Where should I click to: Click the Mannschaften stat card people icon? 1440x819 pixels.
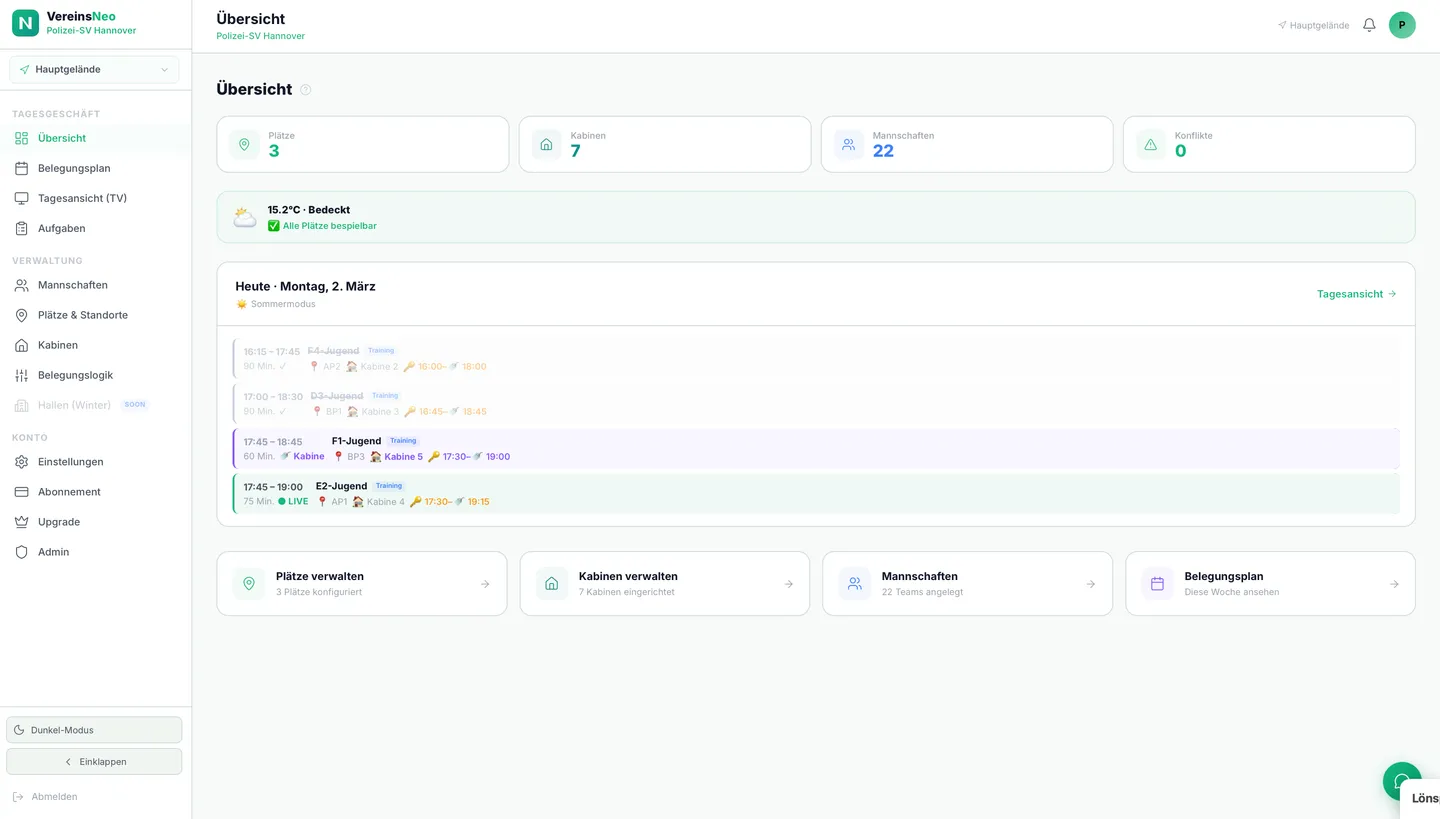[848, 144]
